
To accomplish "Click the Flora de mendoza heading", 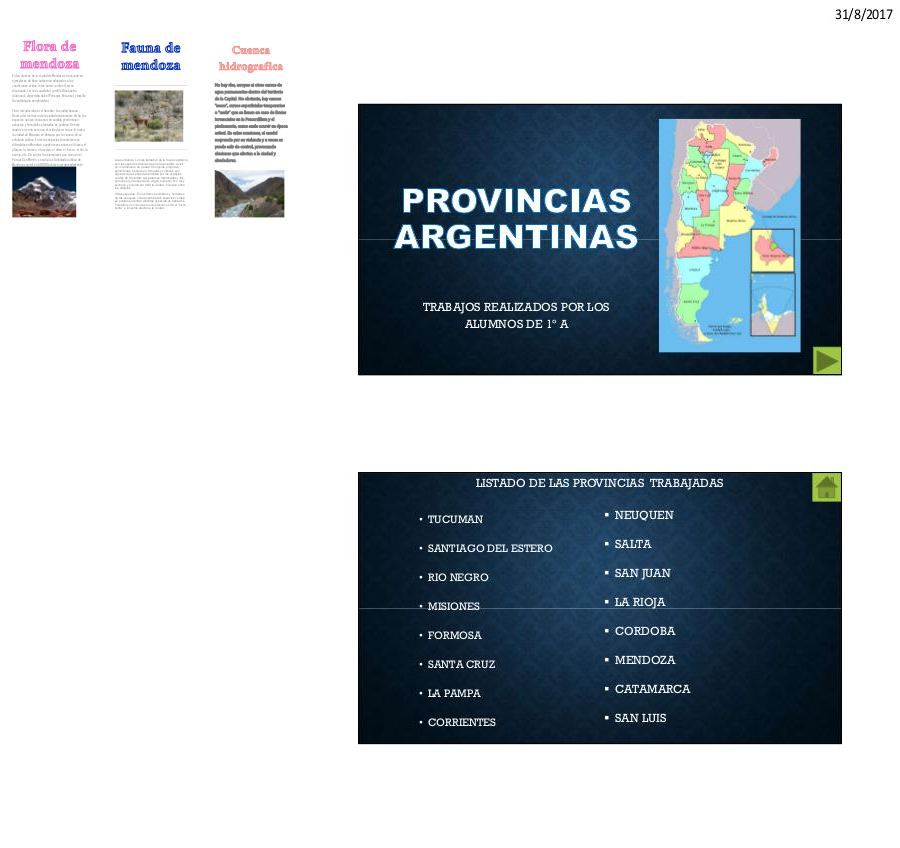I will (50, 55).
